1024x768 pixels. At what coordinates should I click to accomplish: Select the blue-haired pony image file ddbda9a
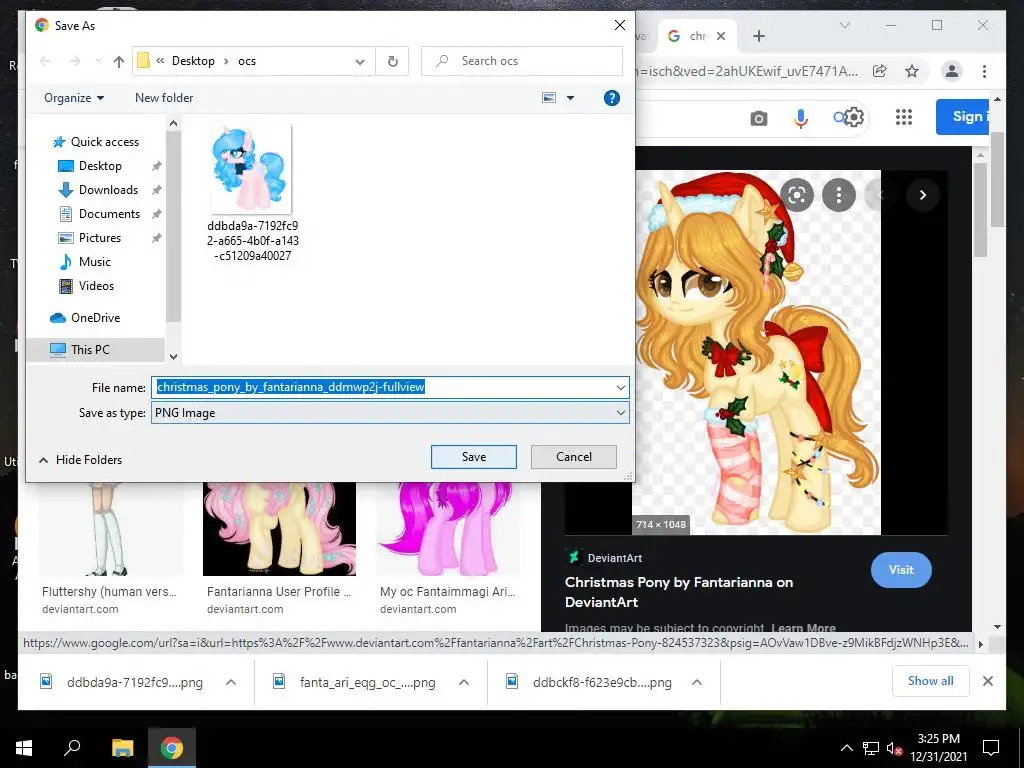pyautogui.click(x=252, y=194)
